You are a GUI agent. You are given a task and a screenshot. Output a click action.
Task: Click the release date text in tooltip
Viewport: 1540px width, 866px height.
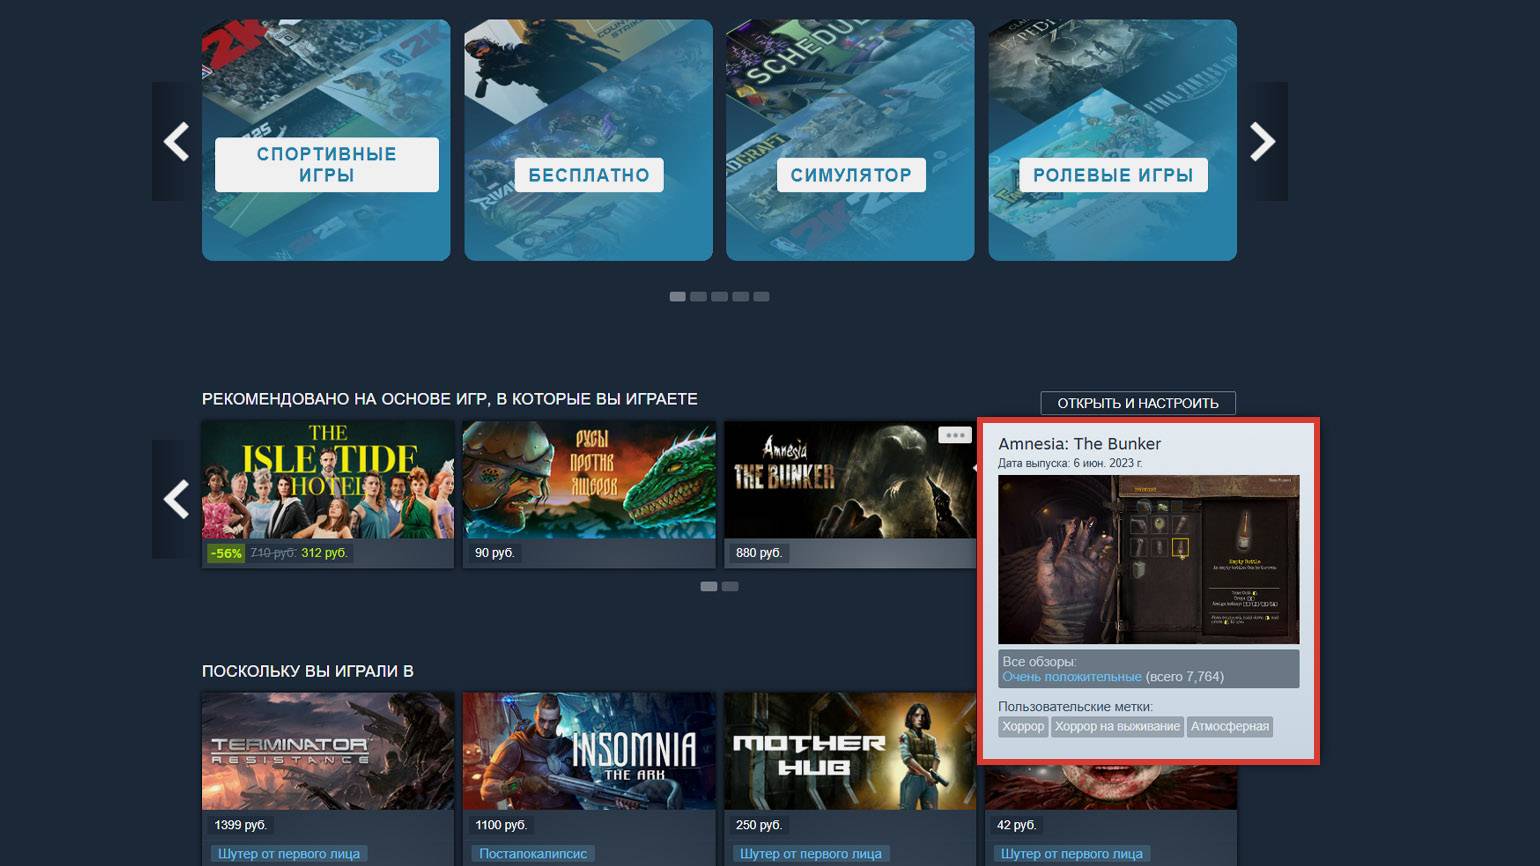[1070, 463]
